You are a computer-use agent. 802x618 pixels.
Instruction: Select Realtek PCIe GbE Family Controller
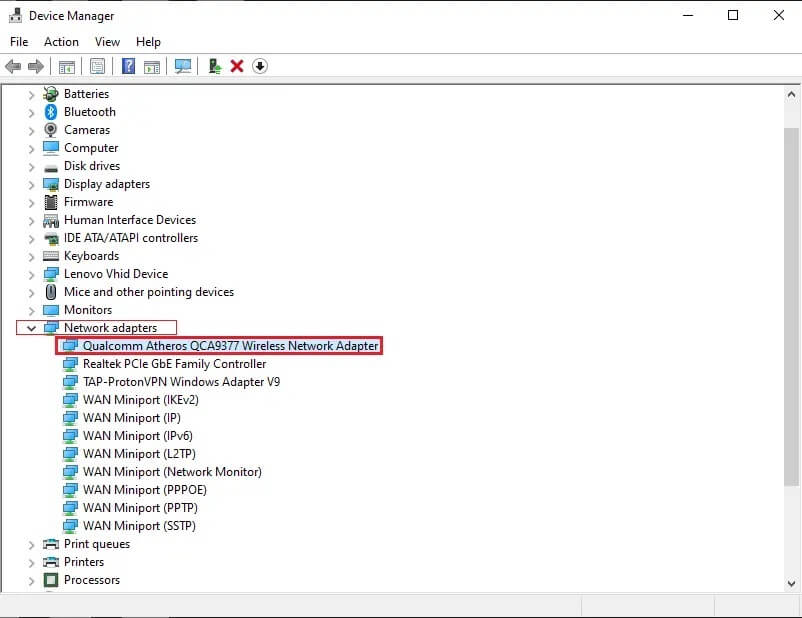pos(174,364)
